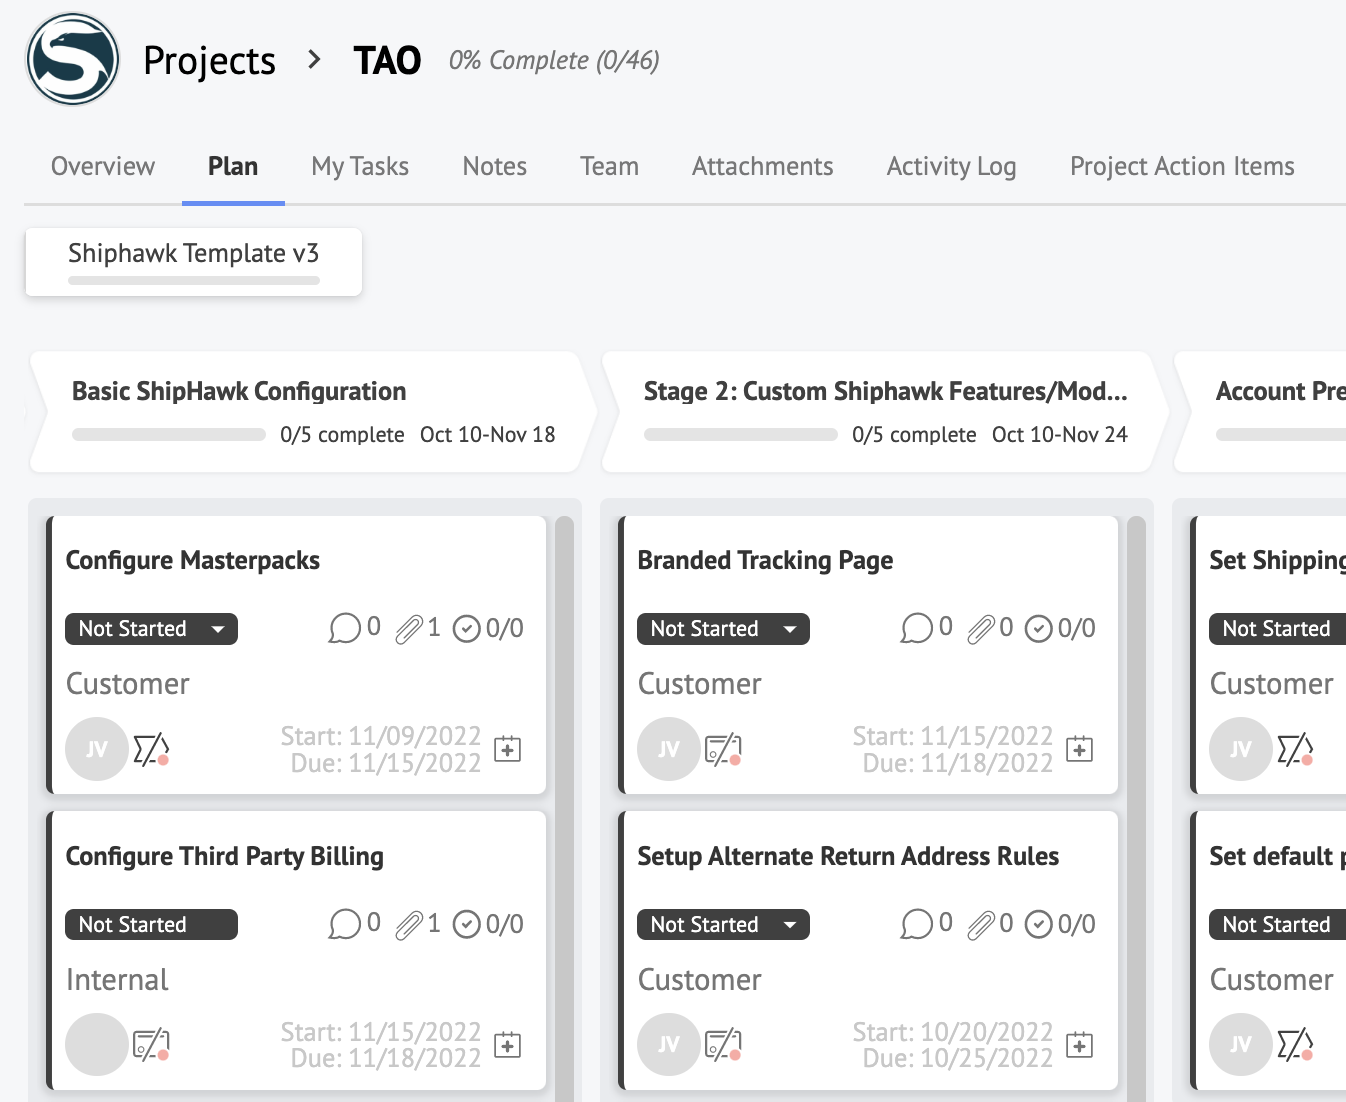This screenshot has width=1346, height=1102.
Task: Click the add-to-calendar icon on Configure Masterpacks
Action: [x=507, y=748]
